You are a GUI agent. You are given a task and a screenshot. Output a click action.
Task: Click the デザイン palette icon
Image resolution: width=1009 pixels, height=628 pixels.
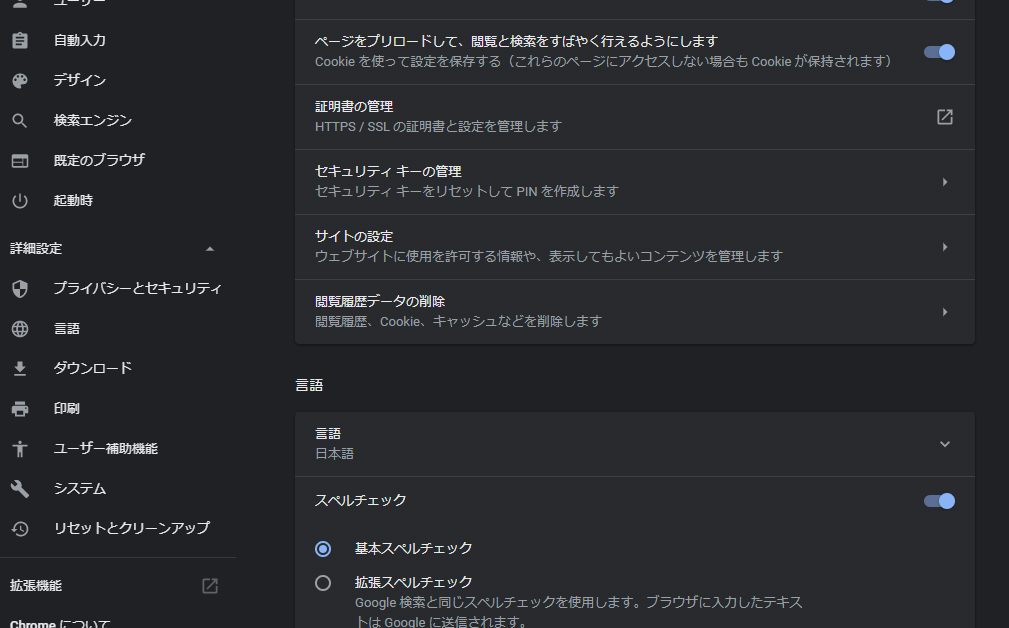tap(20, 80)
